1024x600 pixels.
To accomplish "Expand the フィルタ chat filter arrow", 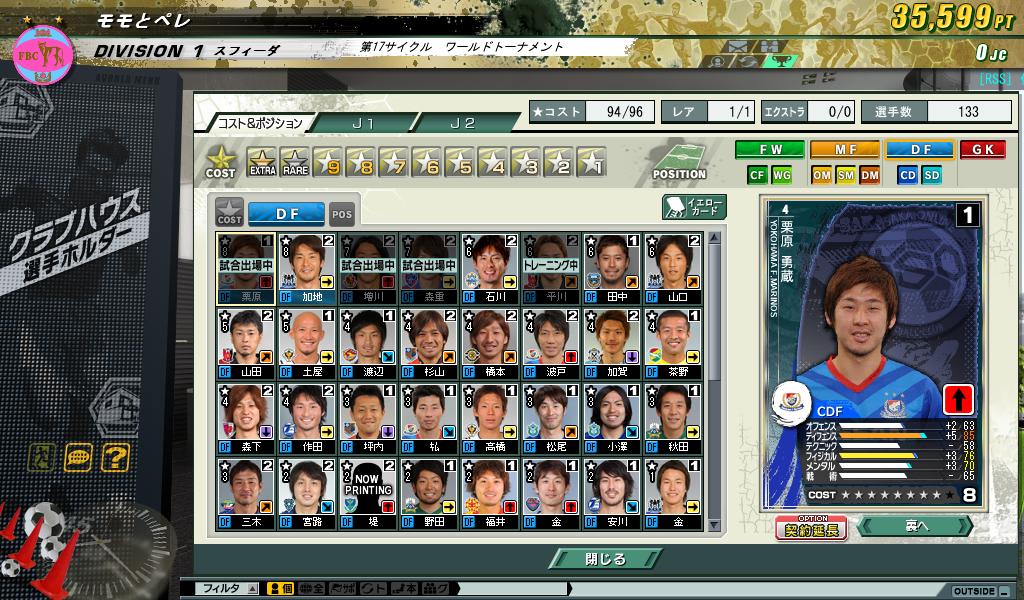I will pyautogui.click(x=252, y=589).
